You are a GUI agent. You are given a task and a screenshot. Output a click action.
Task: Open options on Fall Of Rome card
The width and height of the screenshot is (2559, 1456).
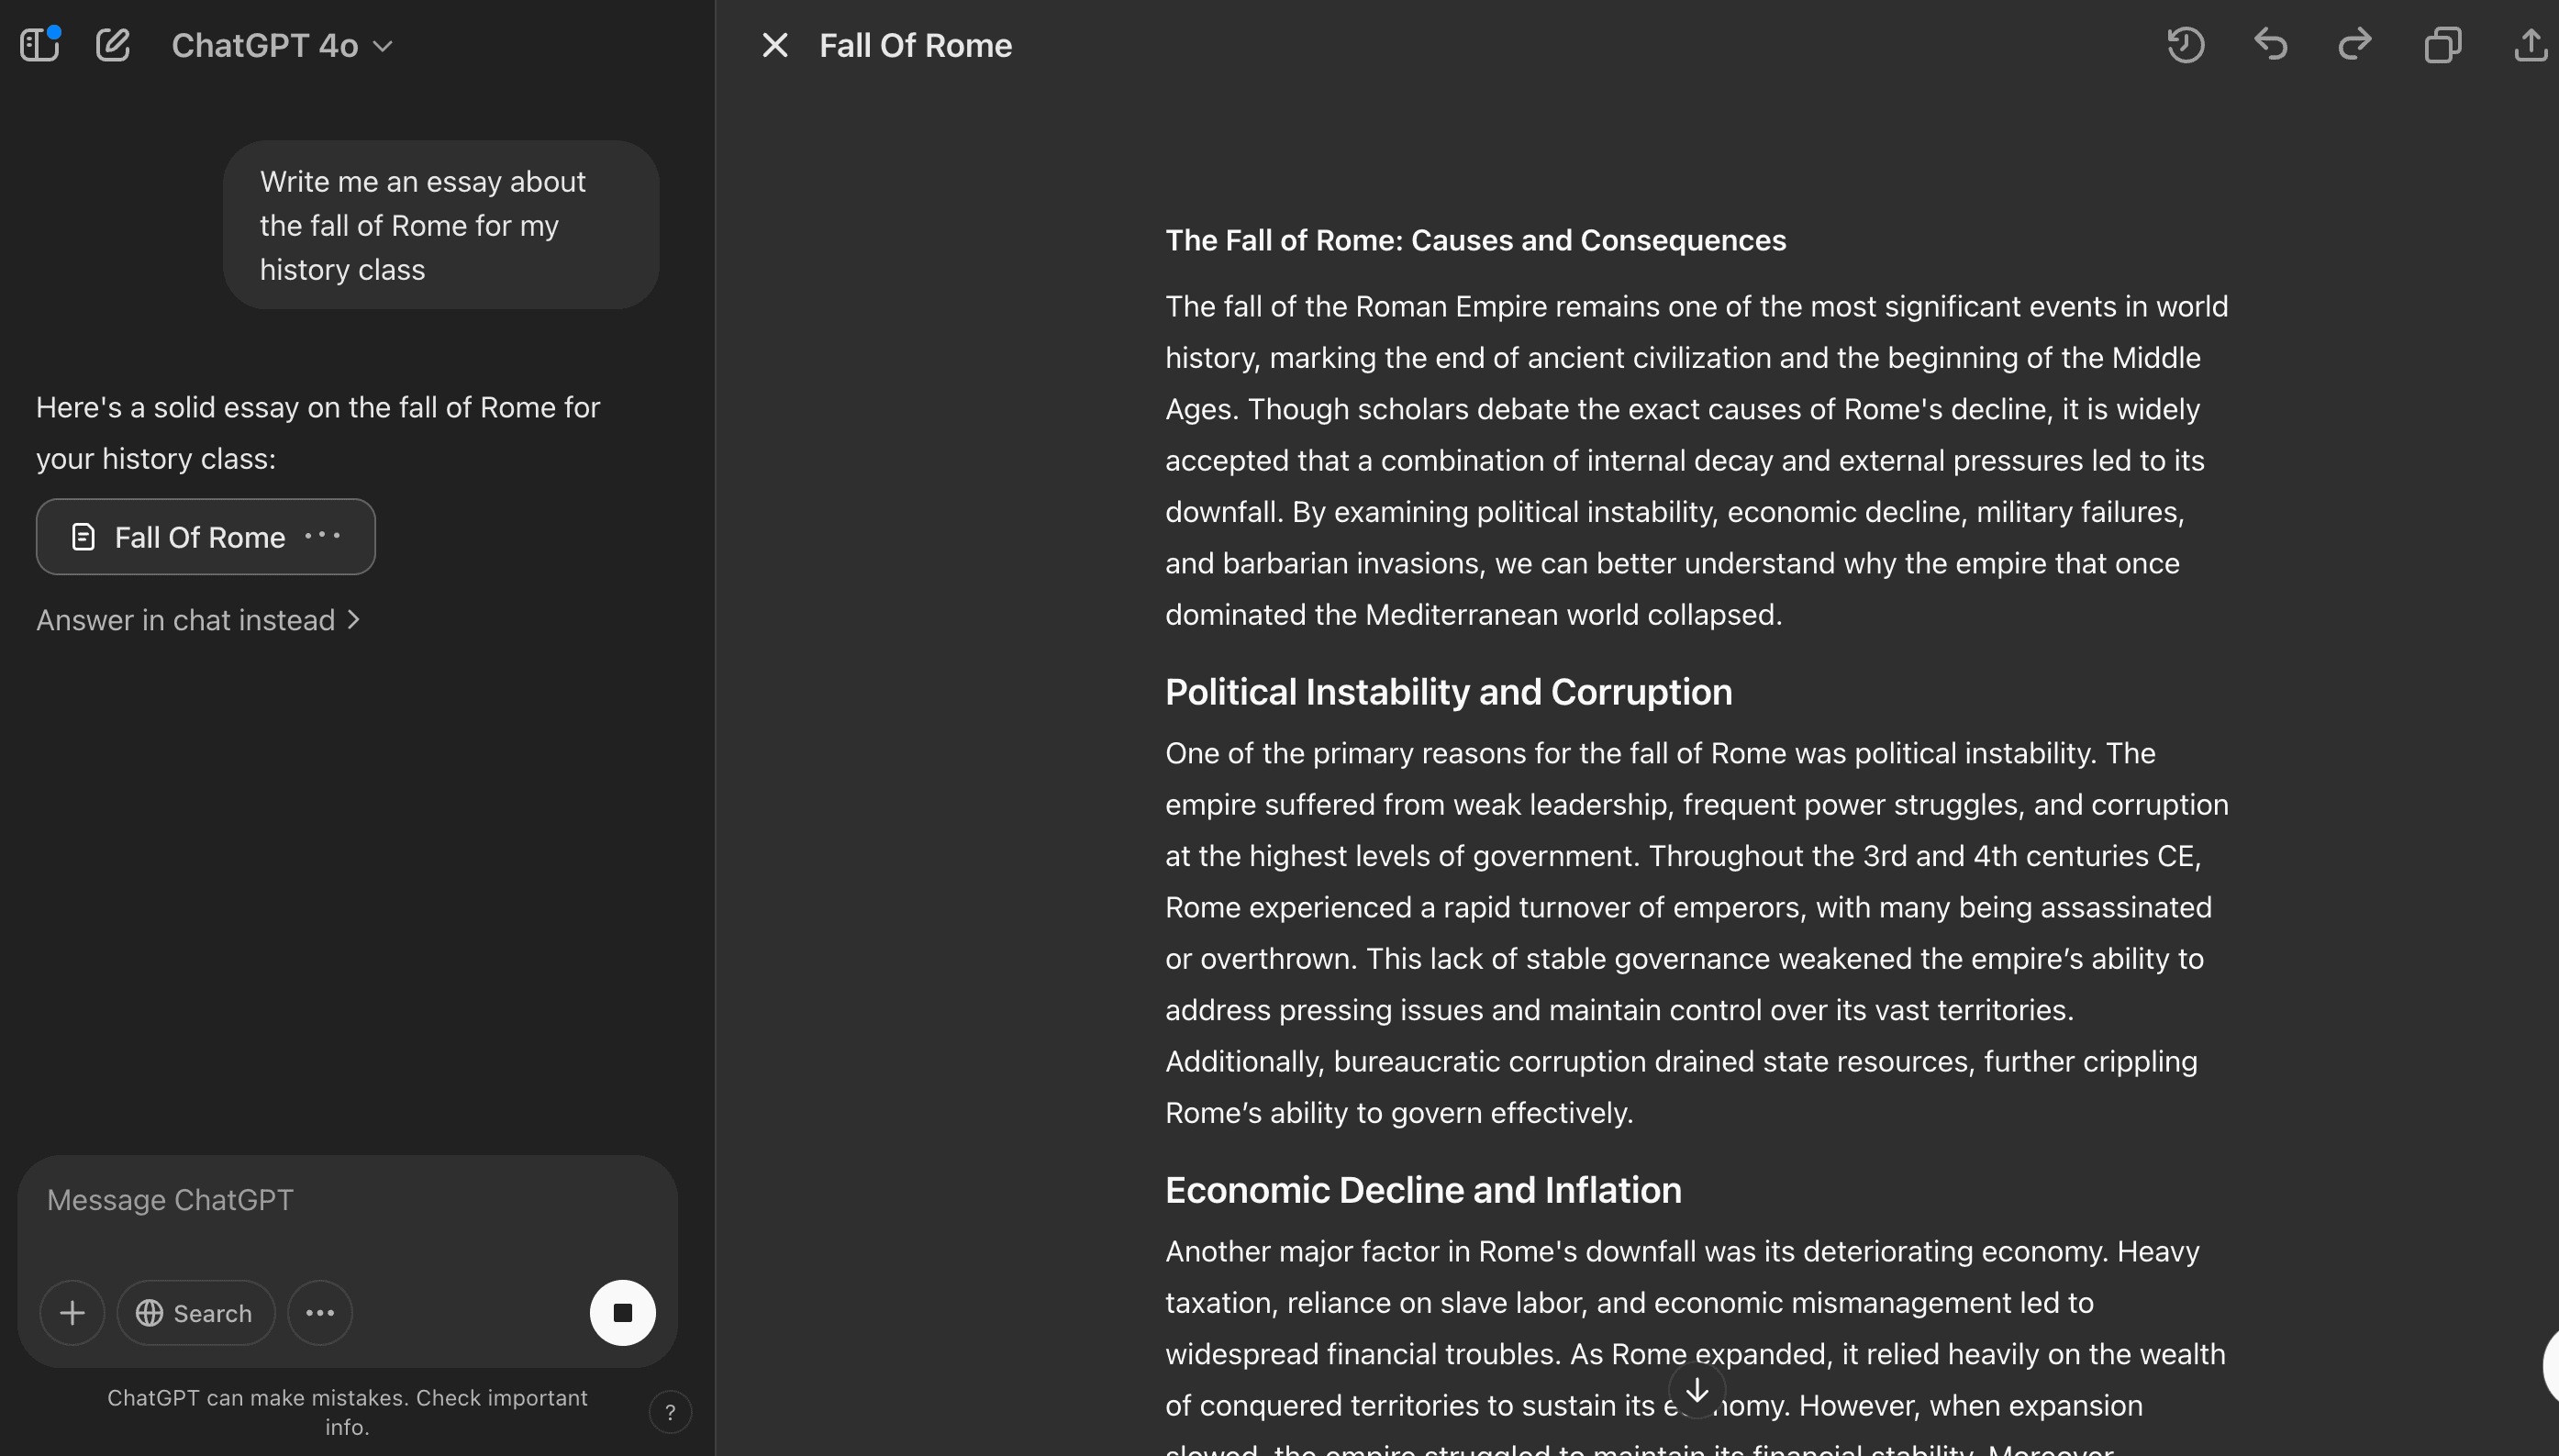[323, 536]
